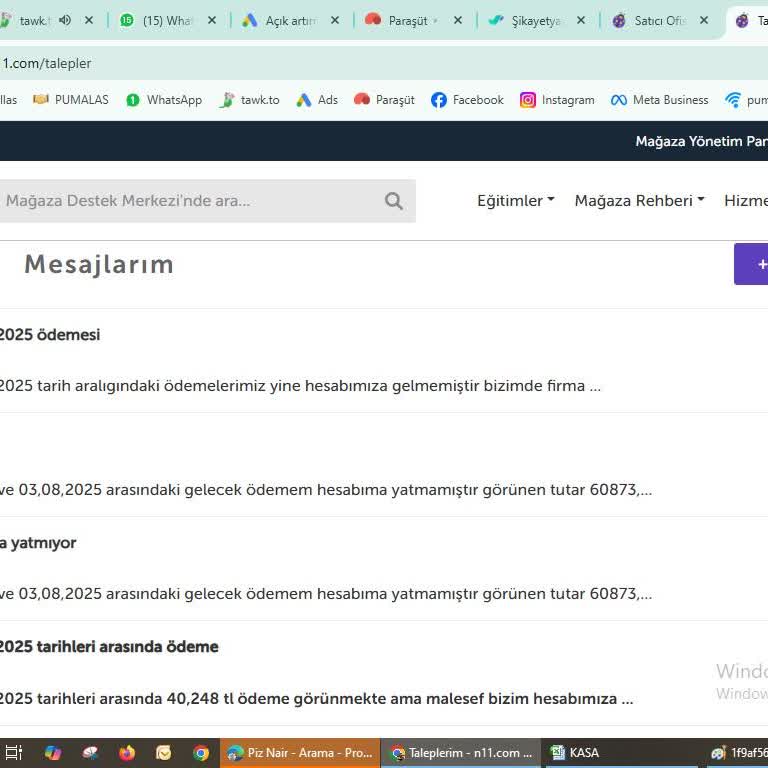Open the yellow mail app in taskbar
Screen dimensions: 768x768
pos(164,752)
